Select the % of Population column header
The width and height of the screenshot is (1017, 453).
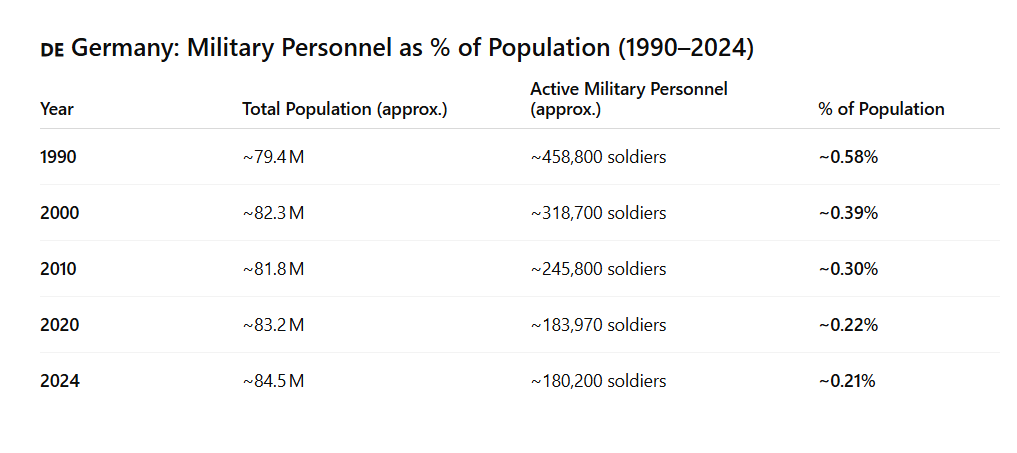(880, 109)
